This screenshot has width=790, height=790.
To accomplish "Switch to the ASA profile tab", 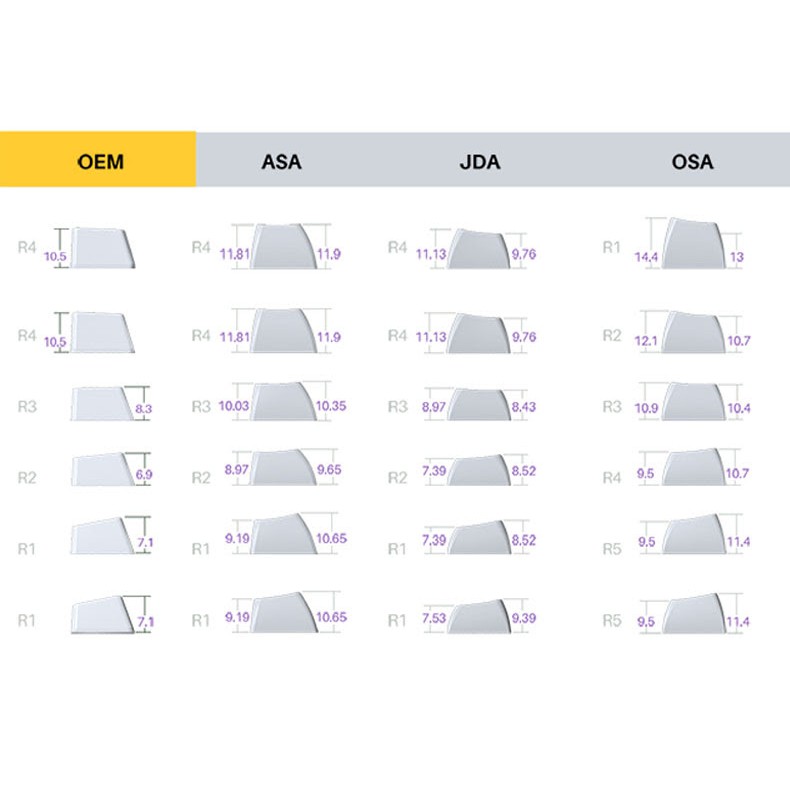I will click(281, 160).
